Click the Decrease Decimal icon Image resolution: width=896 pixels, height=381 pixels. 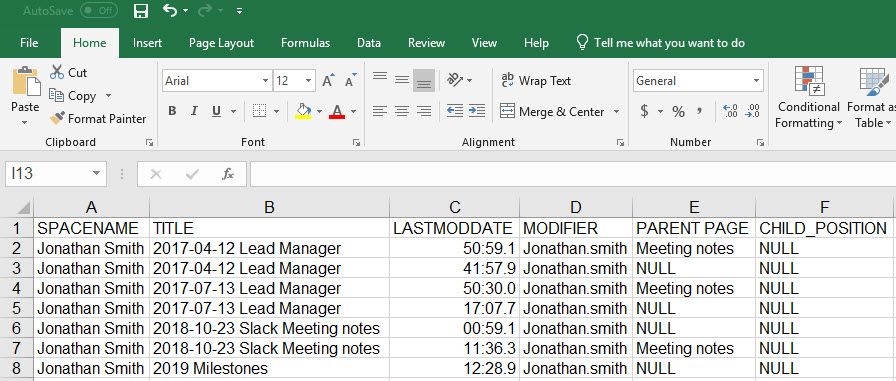[x=753, y=111]
